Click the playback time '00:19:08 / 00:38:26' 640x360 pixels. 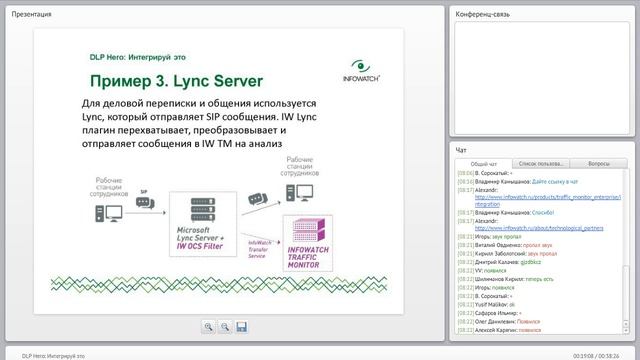(596, 356)
